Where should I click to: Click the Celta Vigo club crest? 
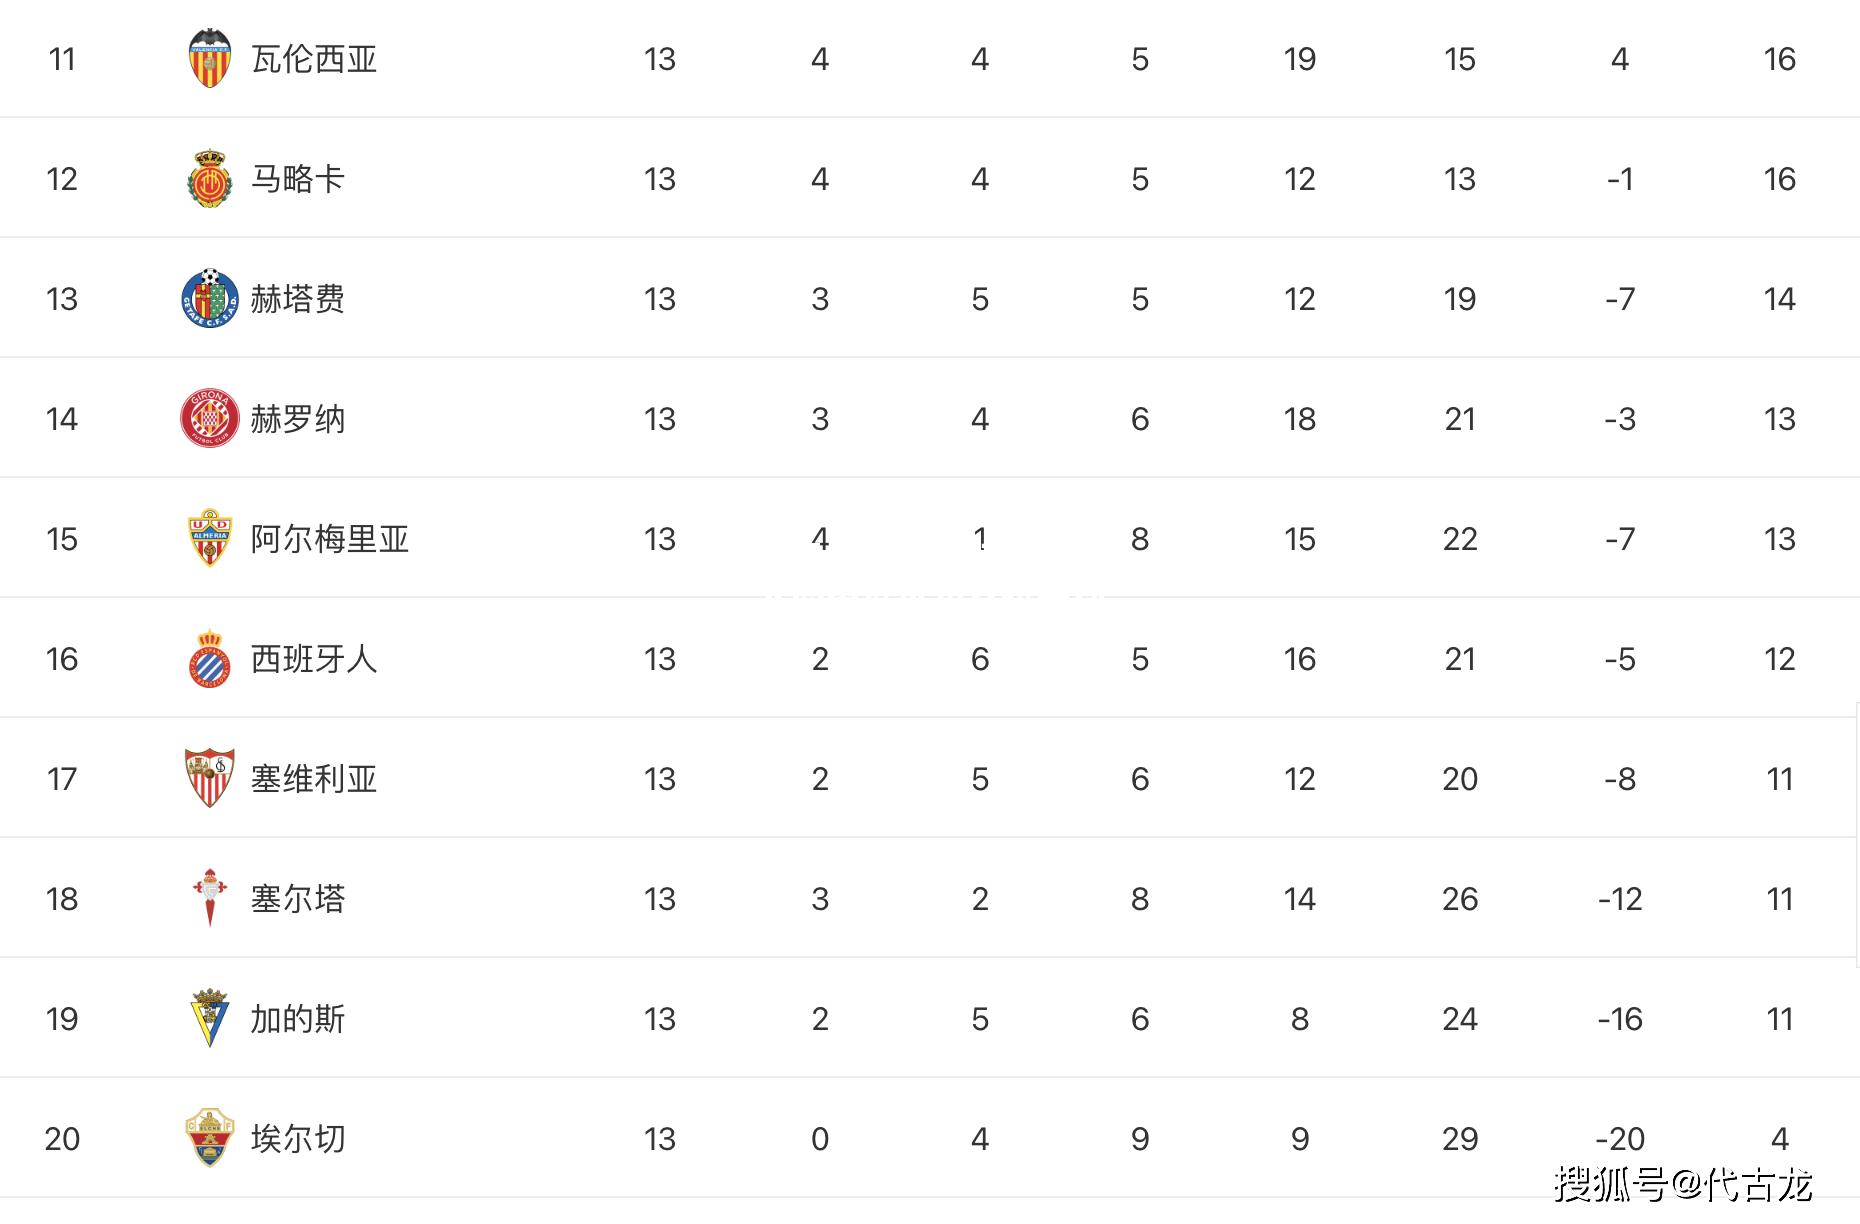pyautogui.click(x=210, y=898)
